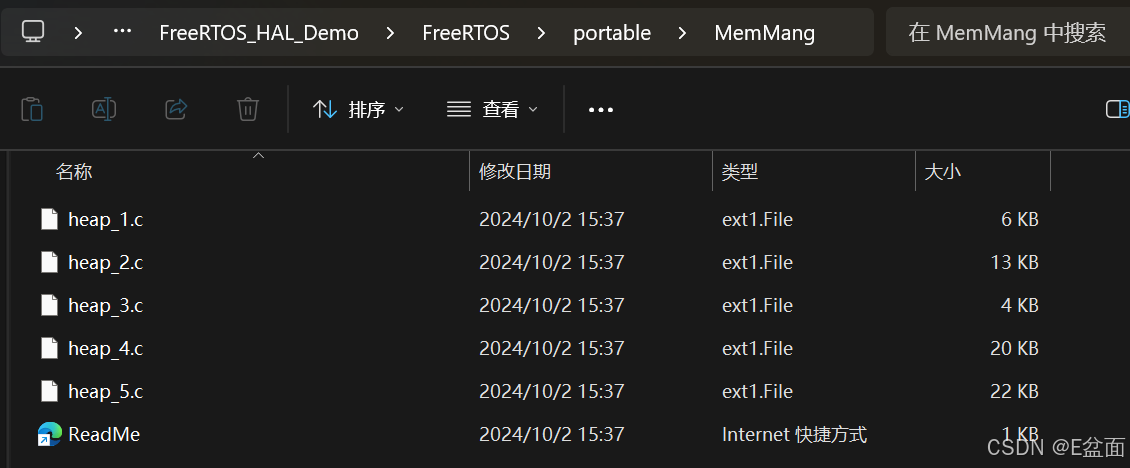This screenshot has height=468, width=1130.
Task: Show hidden breadcrumb path ellipsis
Action: [123, 32]
